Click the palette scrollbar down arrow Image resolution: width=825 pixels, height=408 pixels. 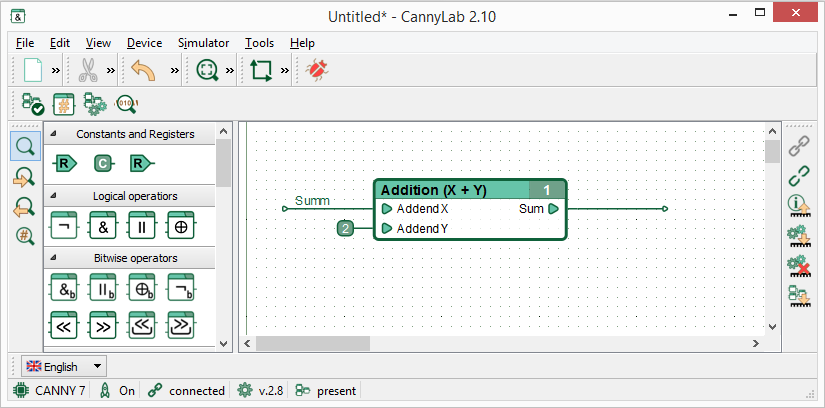pyautogui.click(x=223, y=343)
